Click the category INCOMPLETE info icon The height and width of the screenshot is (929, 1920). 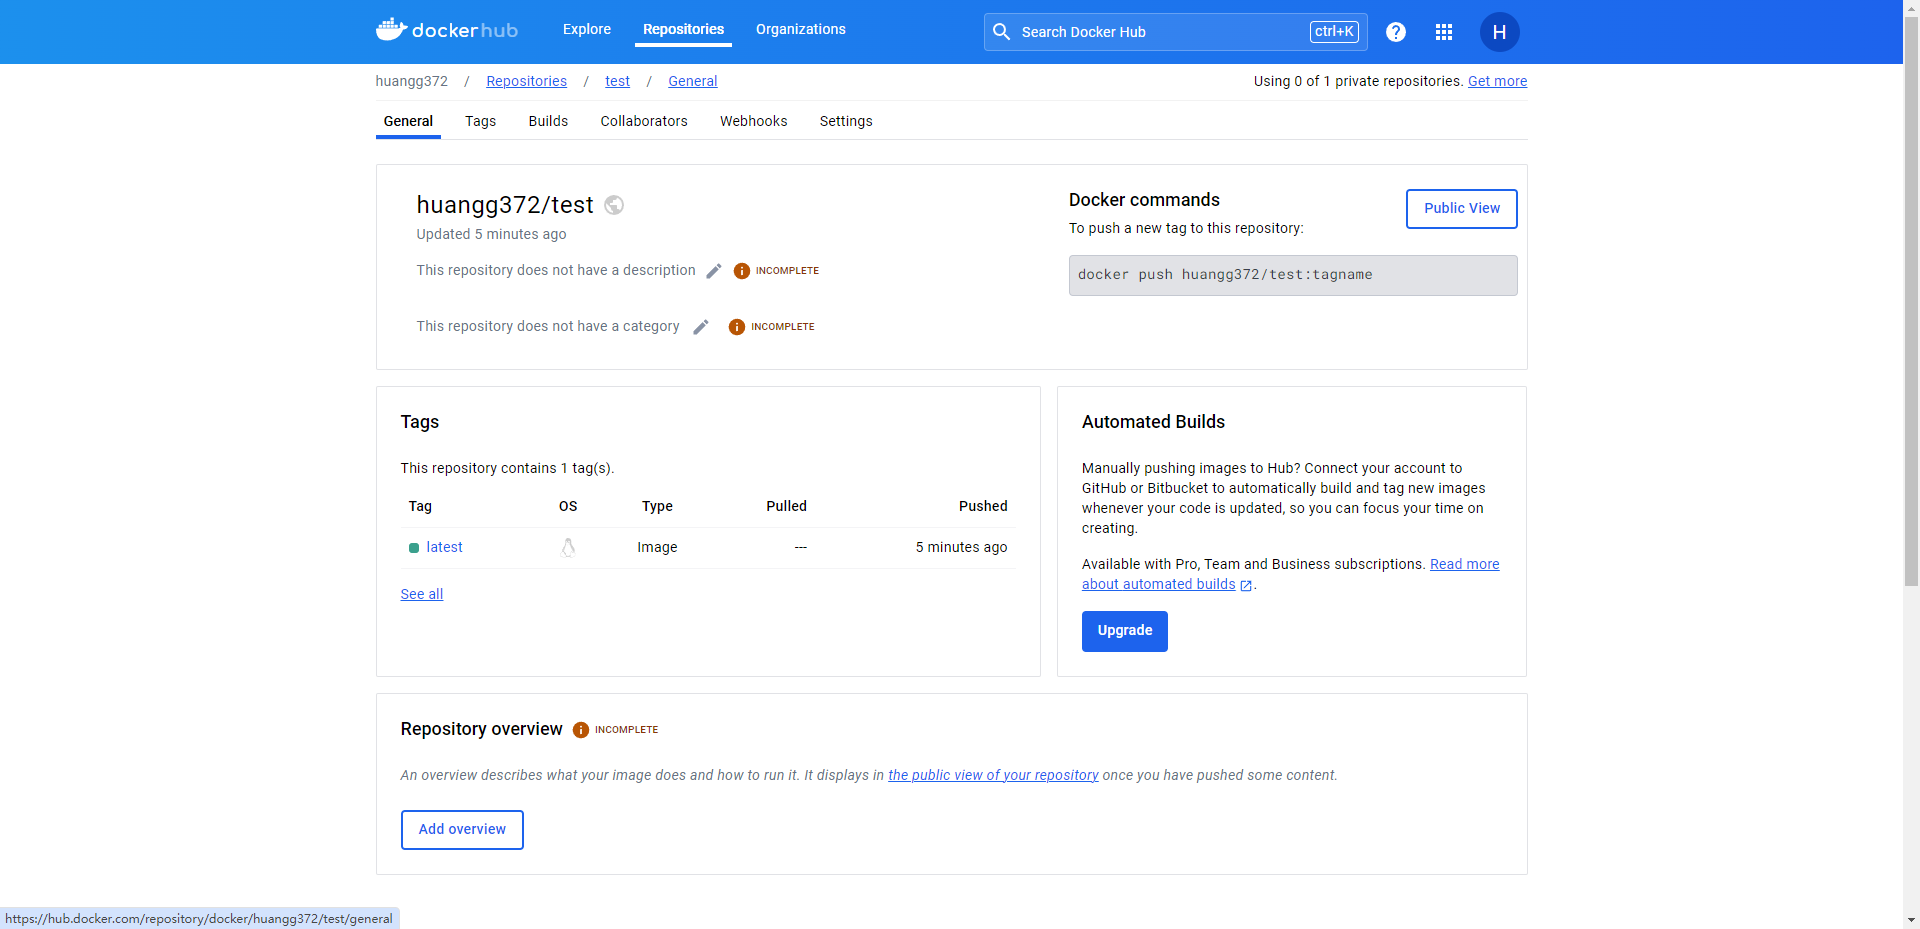pos(737,327)
